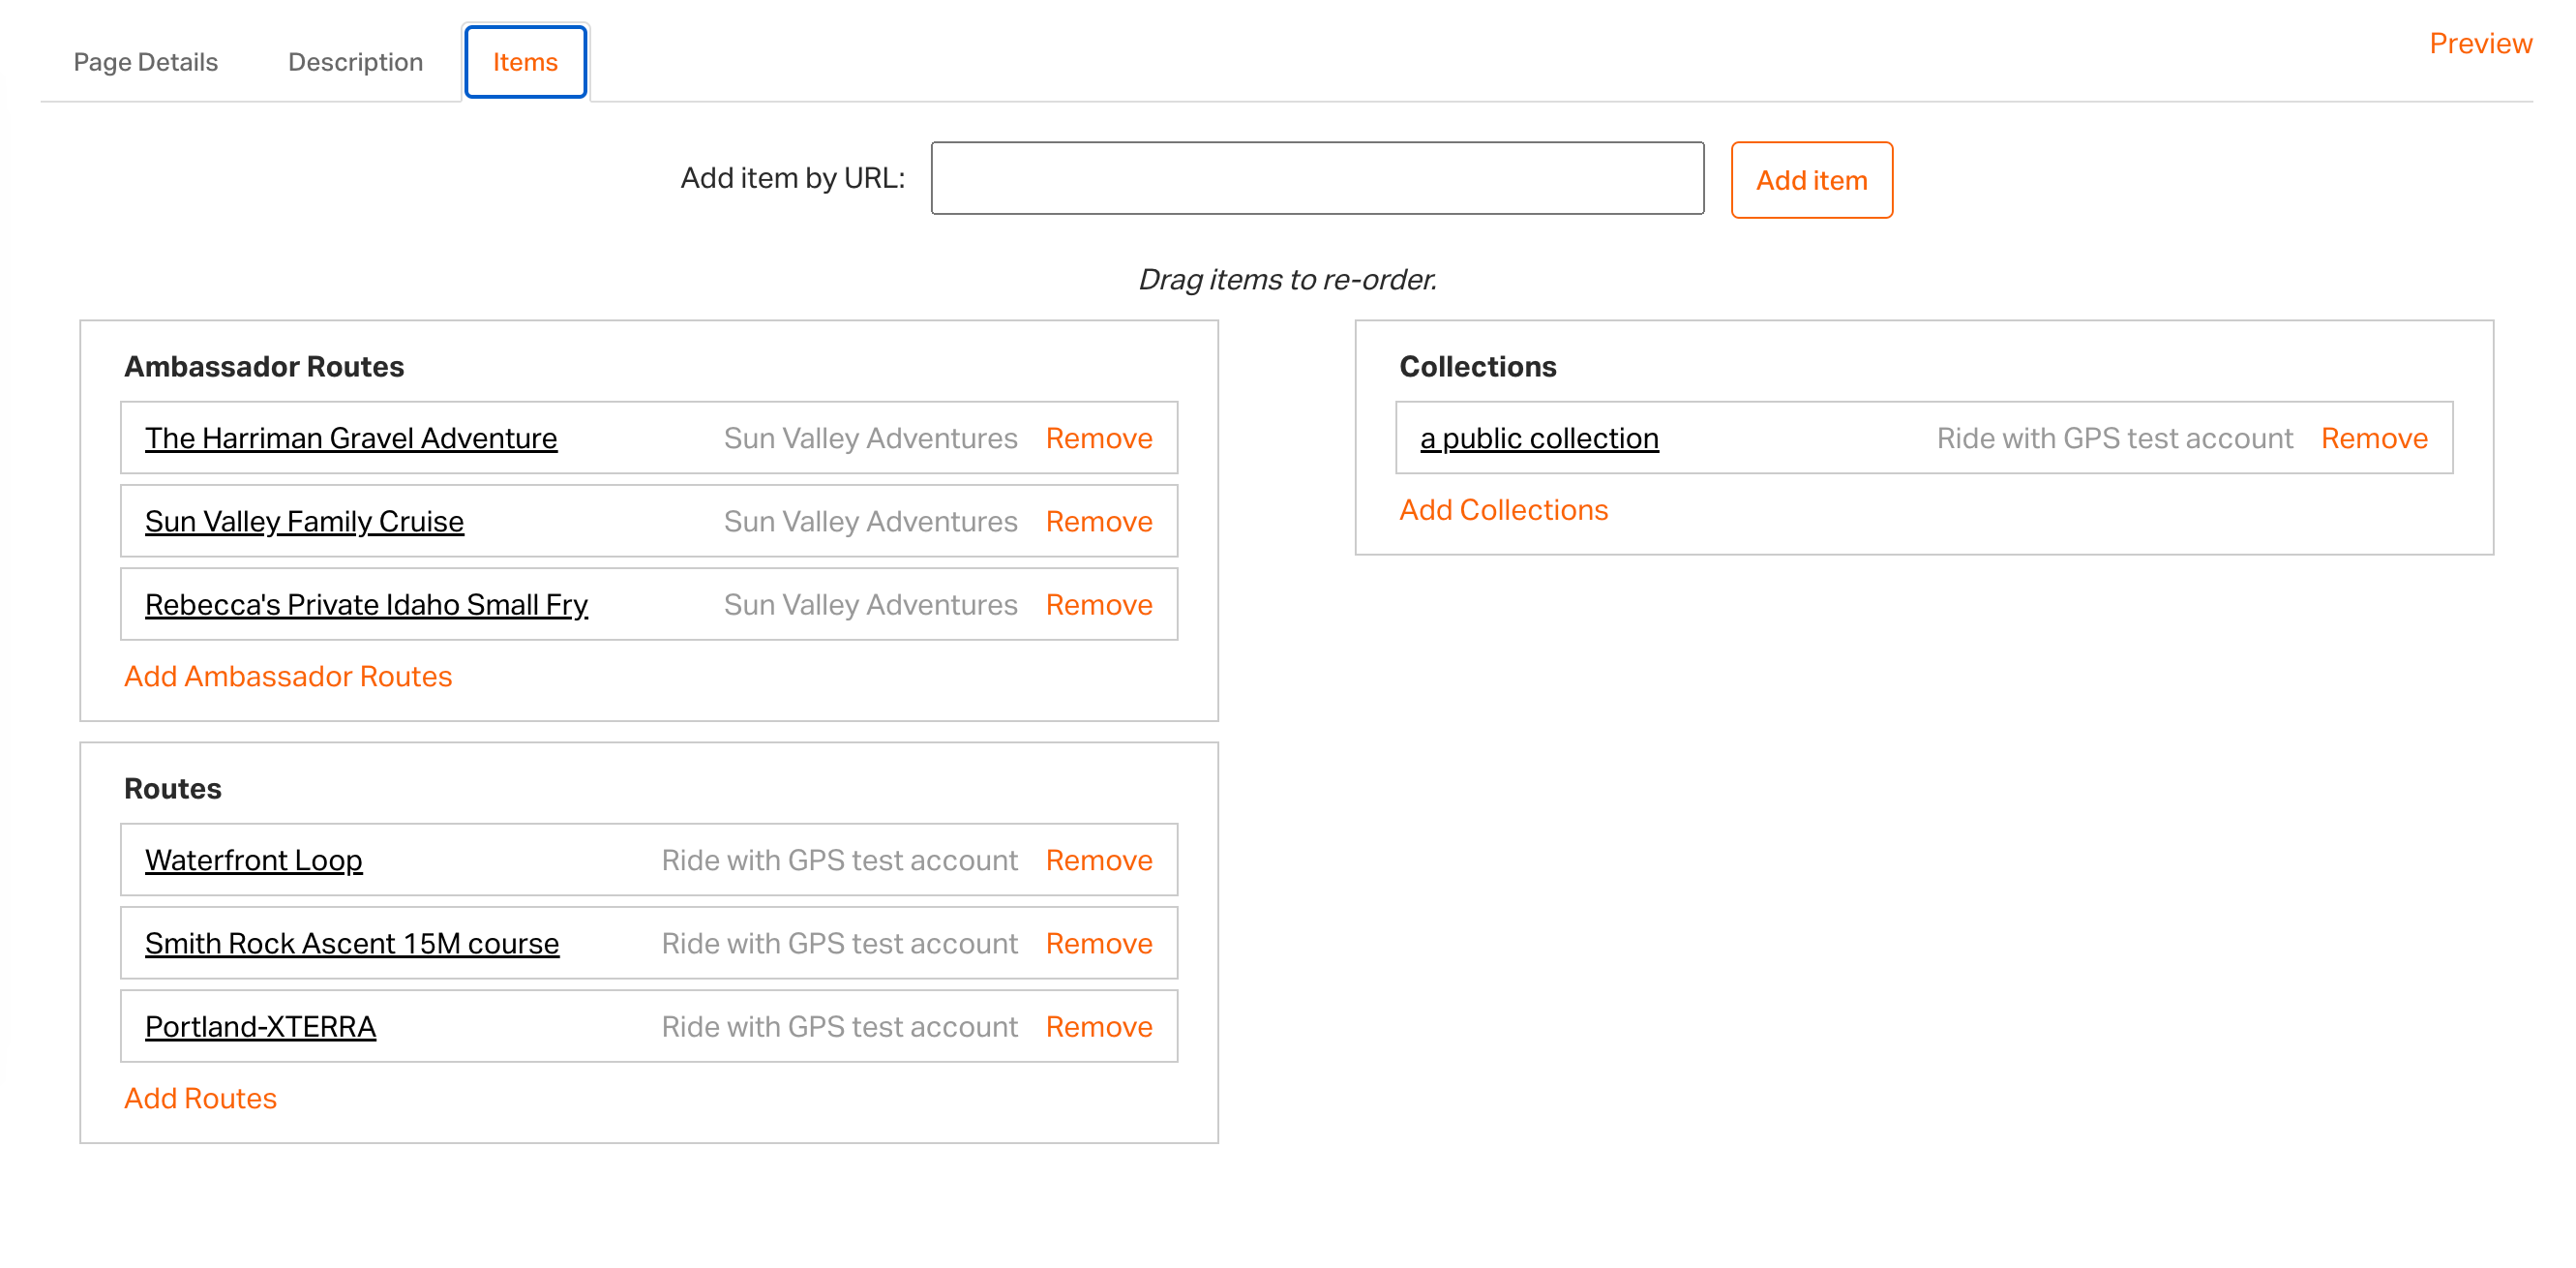This screenshot has width=2576, height=1268.
Task: Open Rebecca's Private Idaho Small Fry
Action: [366, 604]
